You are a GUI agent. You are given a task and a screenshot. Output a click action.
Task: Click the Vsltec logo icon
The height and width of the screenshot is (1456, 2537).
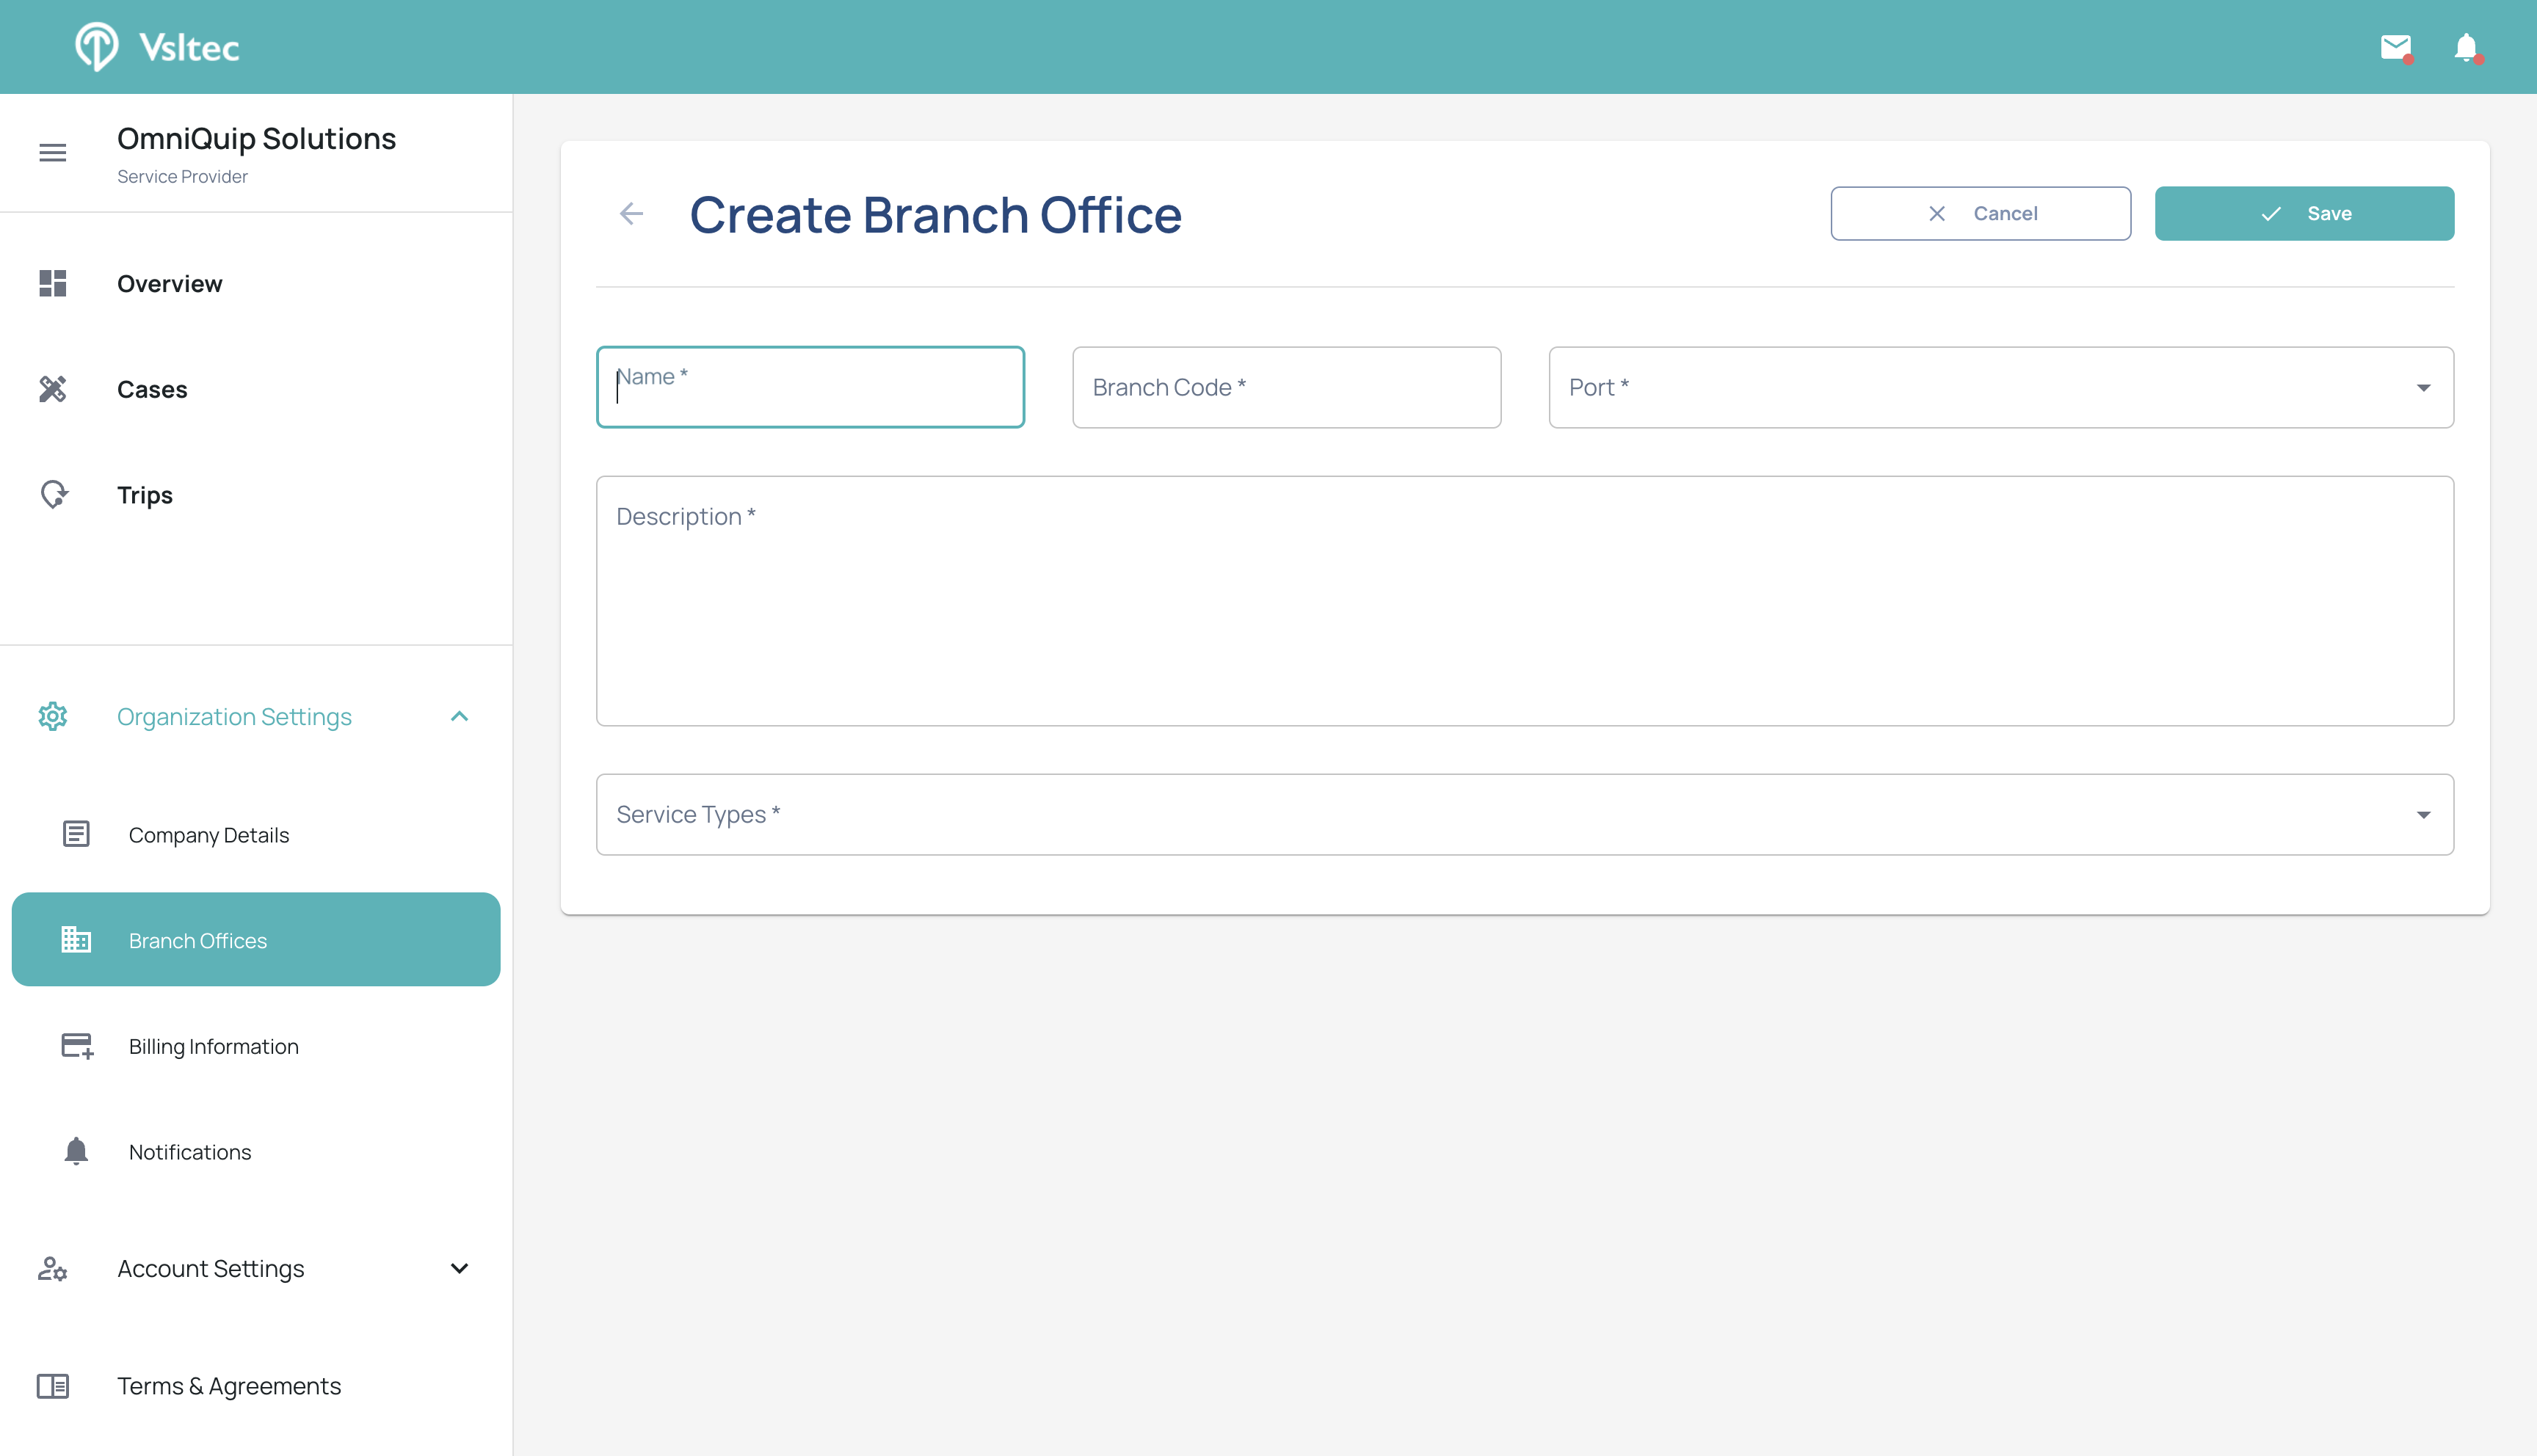click(x=97, y=46)
